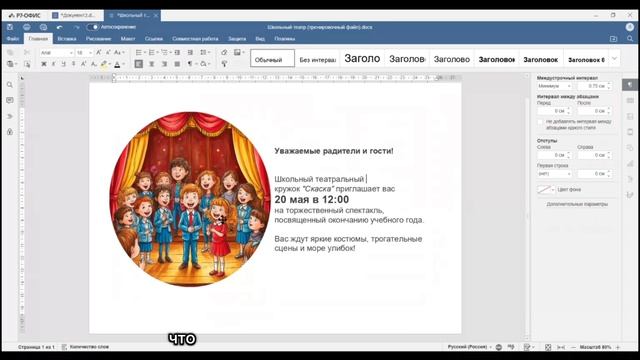This screenshot has height=360, width=640.
Task: Click the Save icon in the title bar
Action: click(10, 27)
